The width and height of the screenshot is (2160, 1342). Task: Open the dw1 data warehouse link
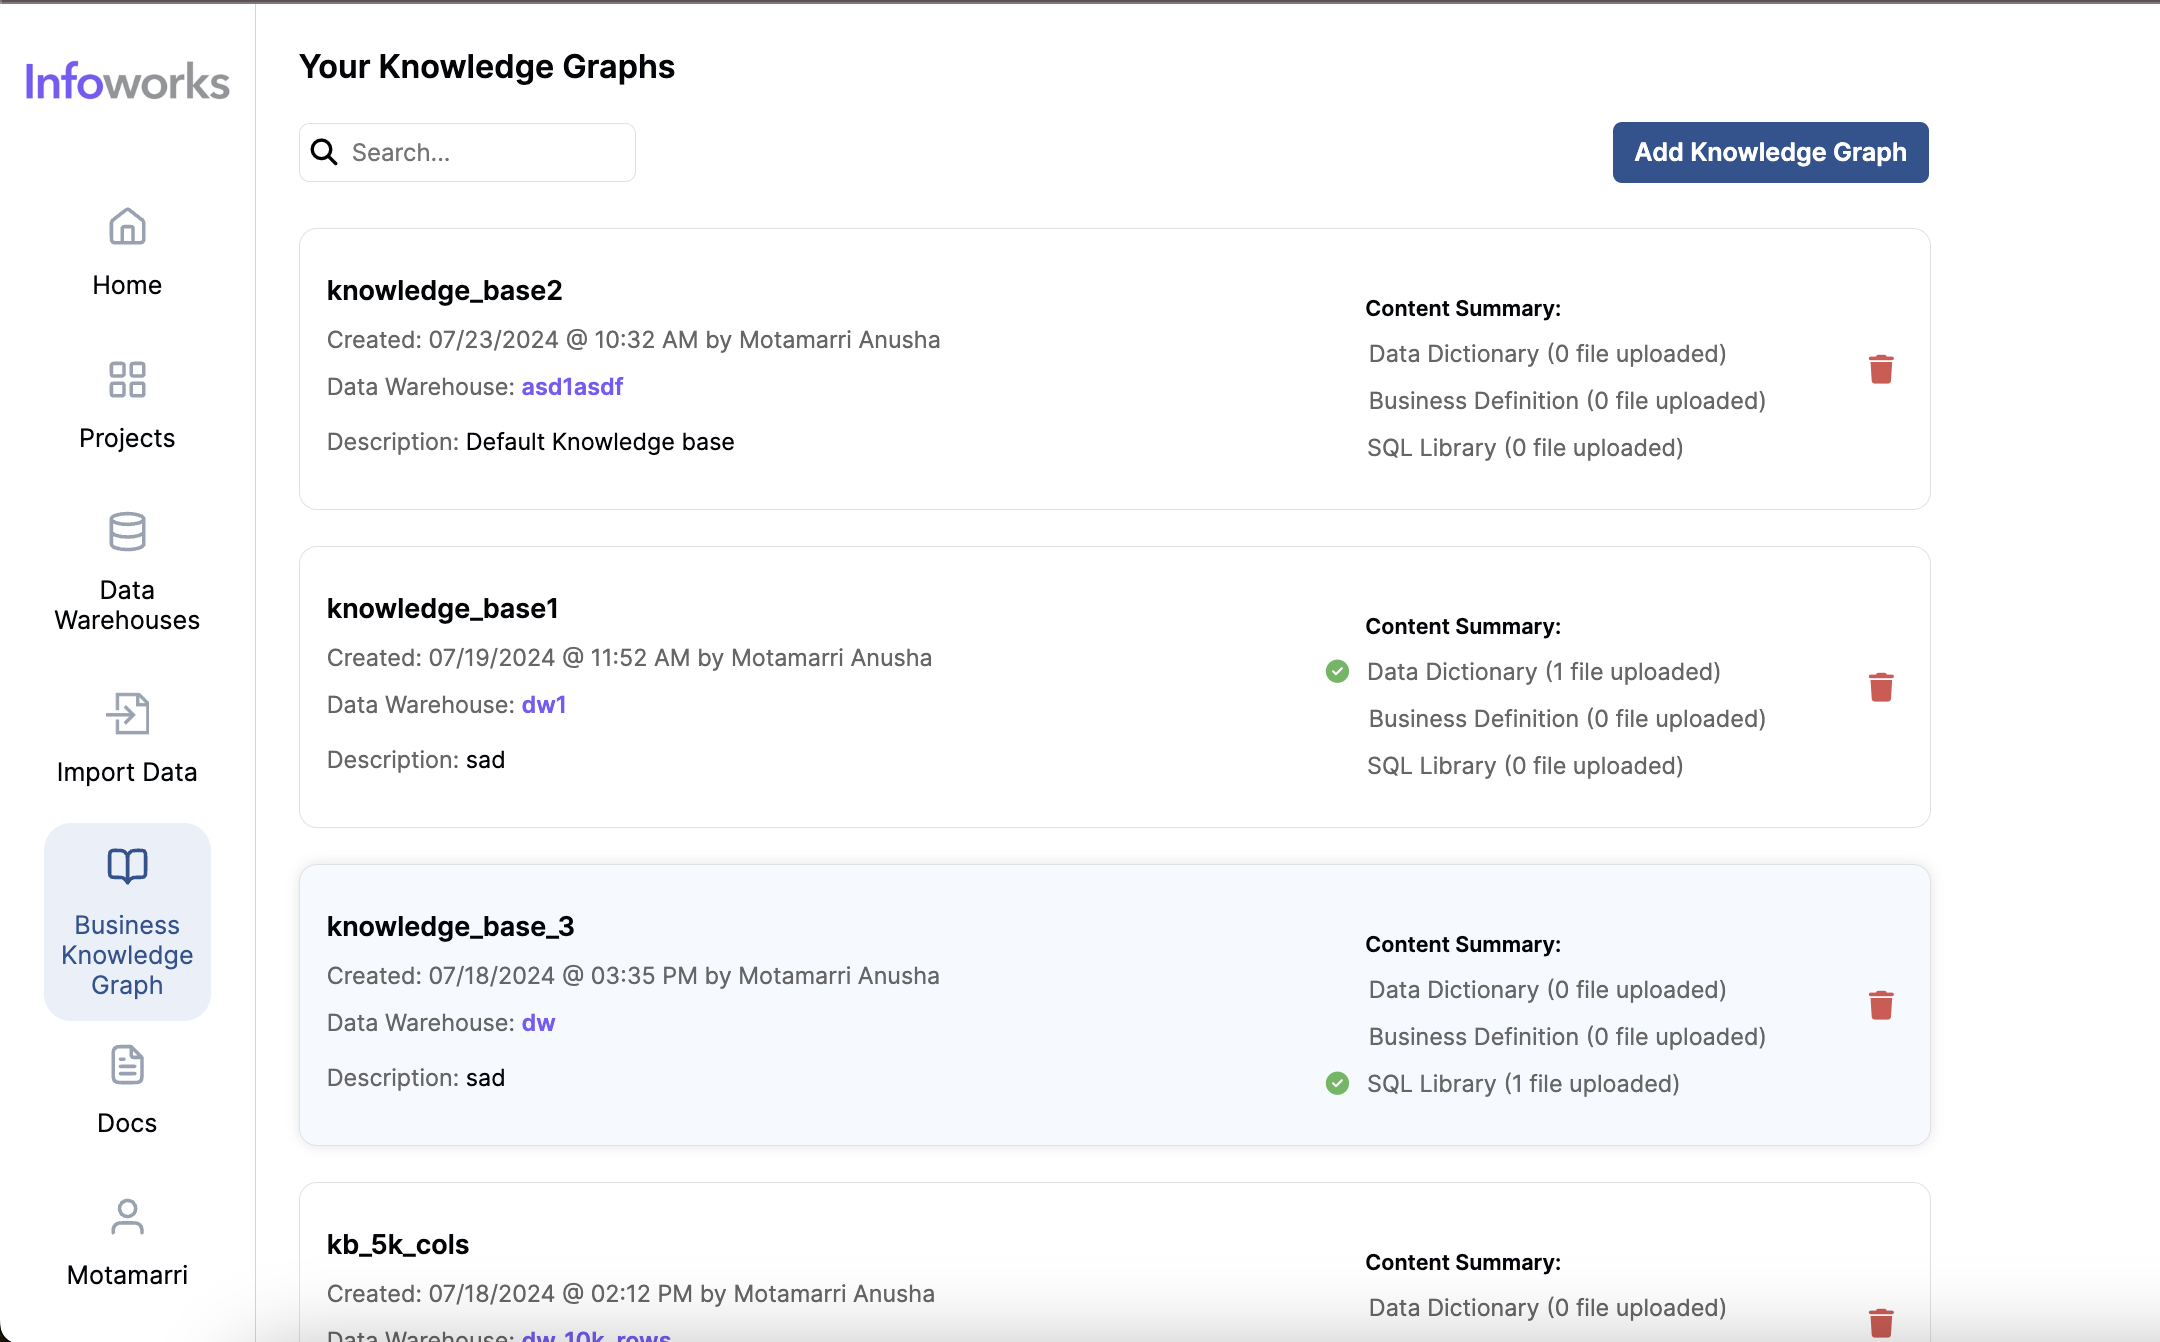pyautogui.click(x=544, y=705)
